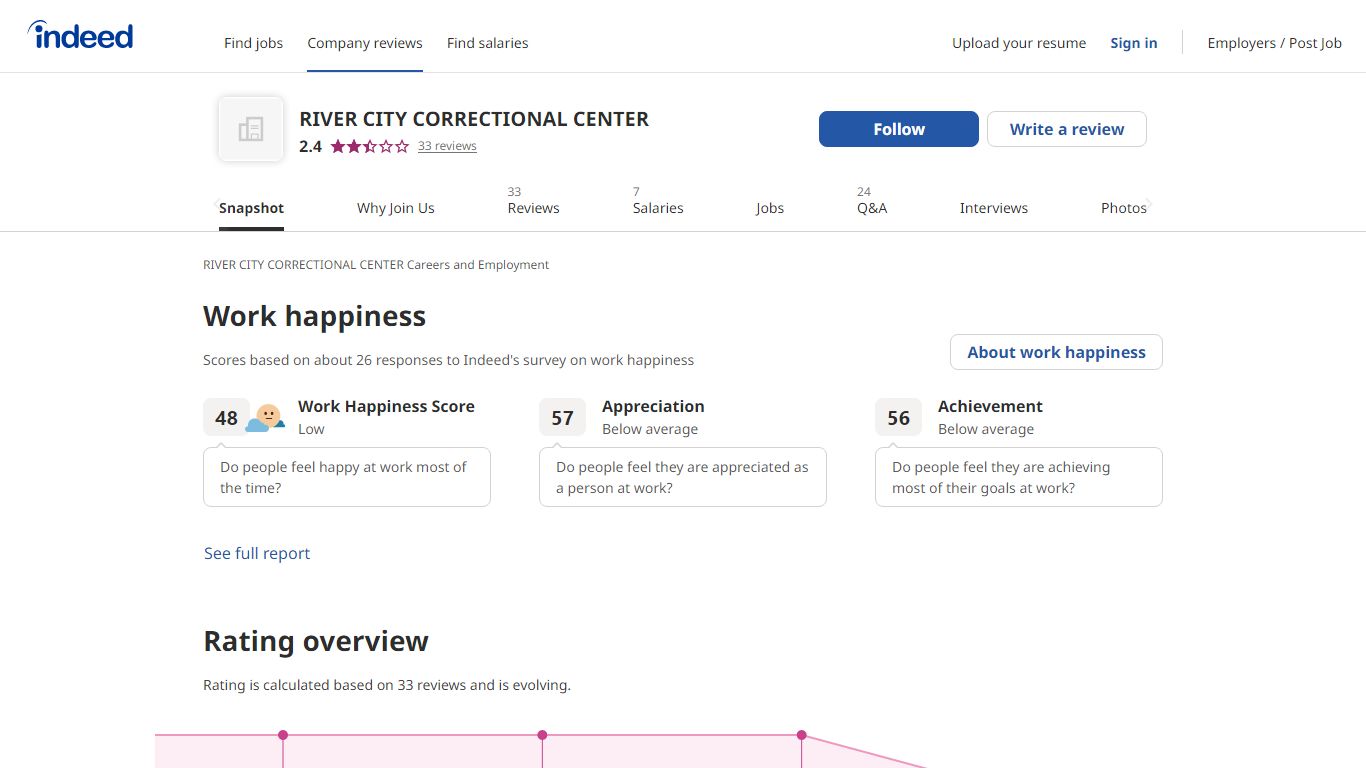Open the 33 reviews link

pos(447,146)
